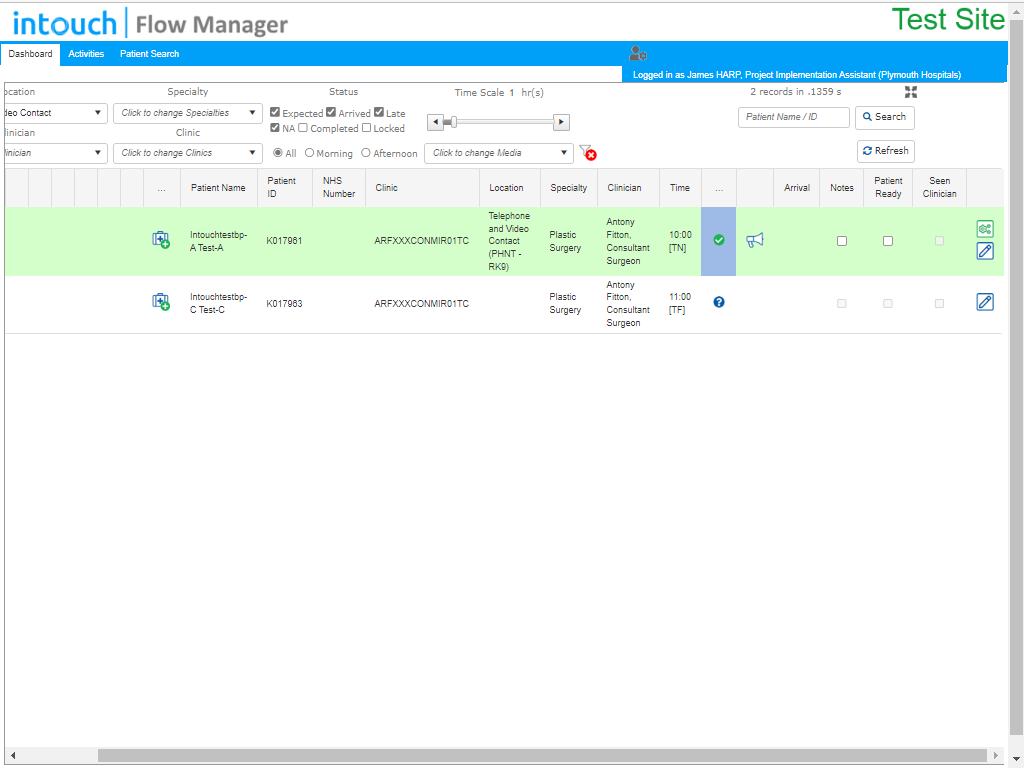Viewport: 1024px width, 768px height.
Task: Open green settings icon for Test-A row
Action: tap(985, 229)
